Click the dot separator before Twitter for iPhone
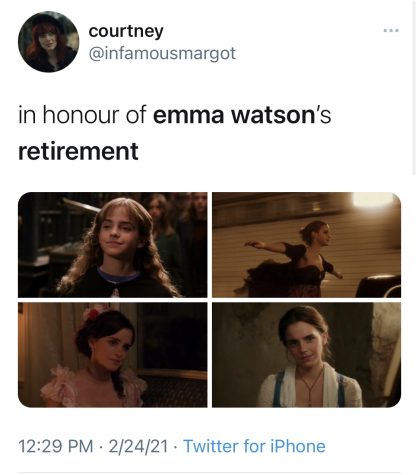Image resolution: width=419 pixels, height=475 pixels. pos(176,447)
